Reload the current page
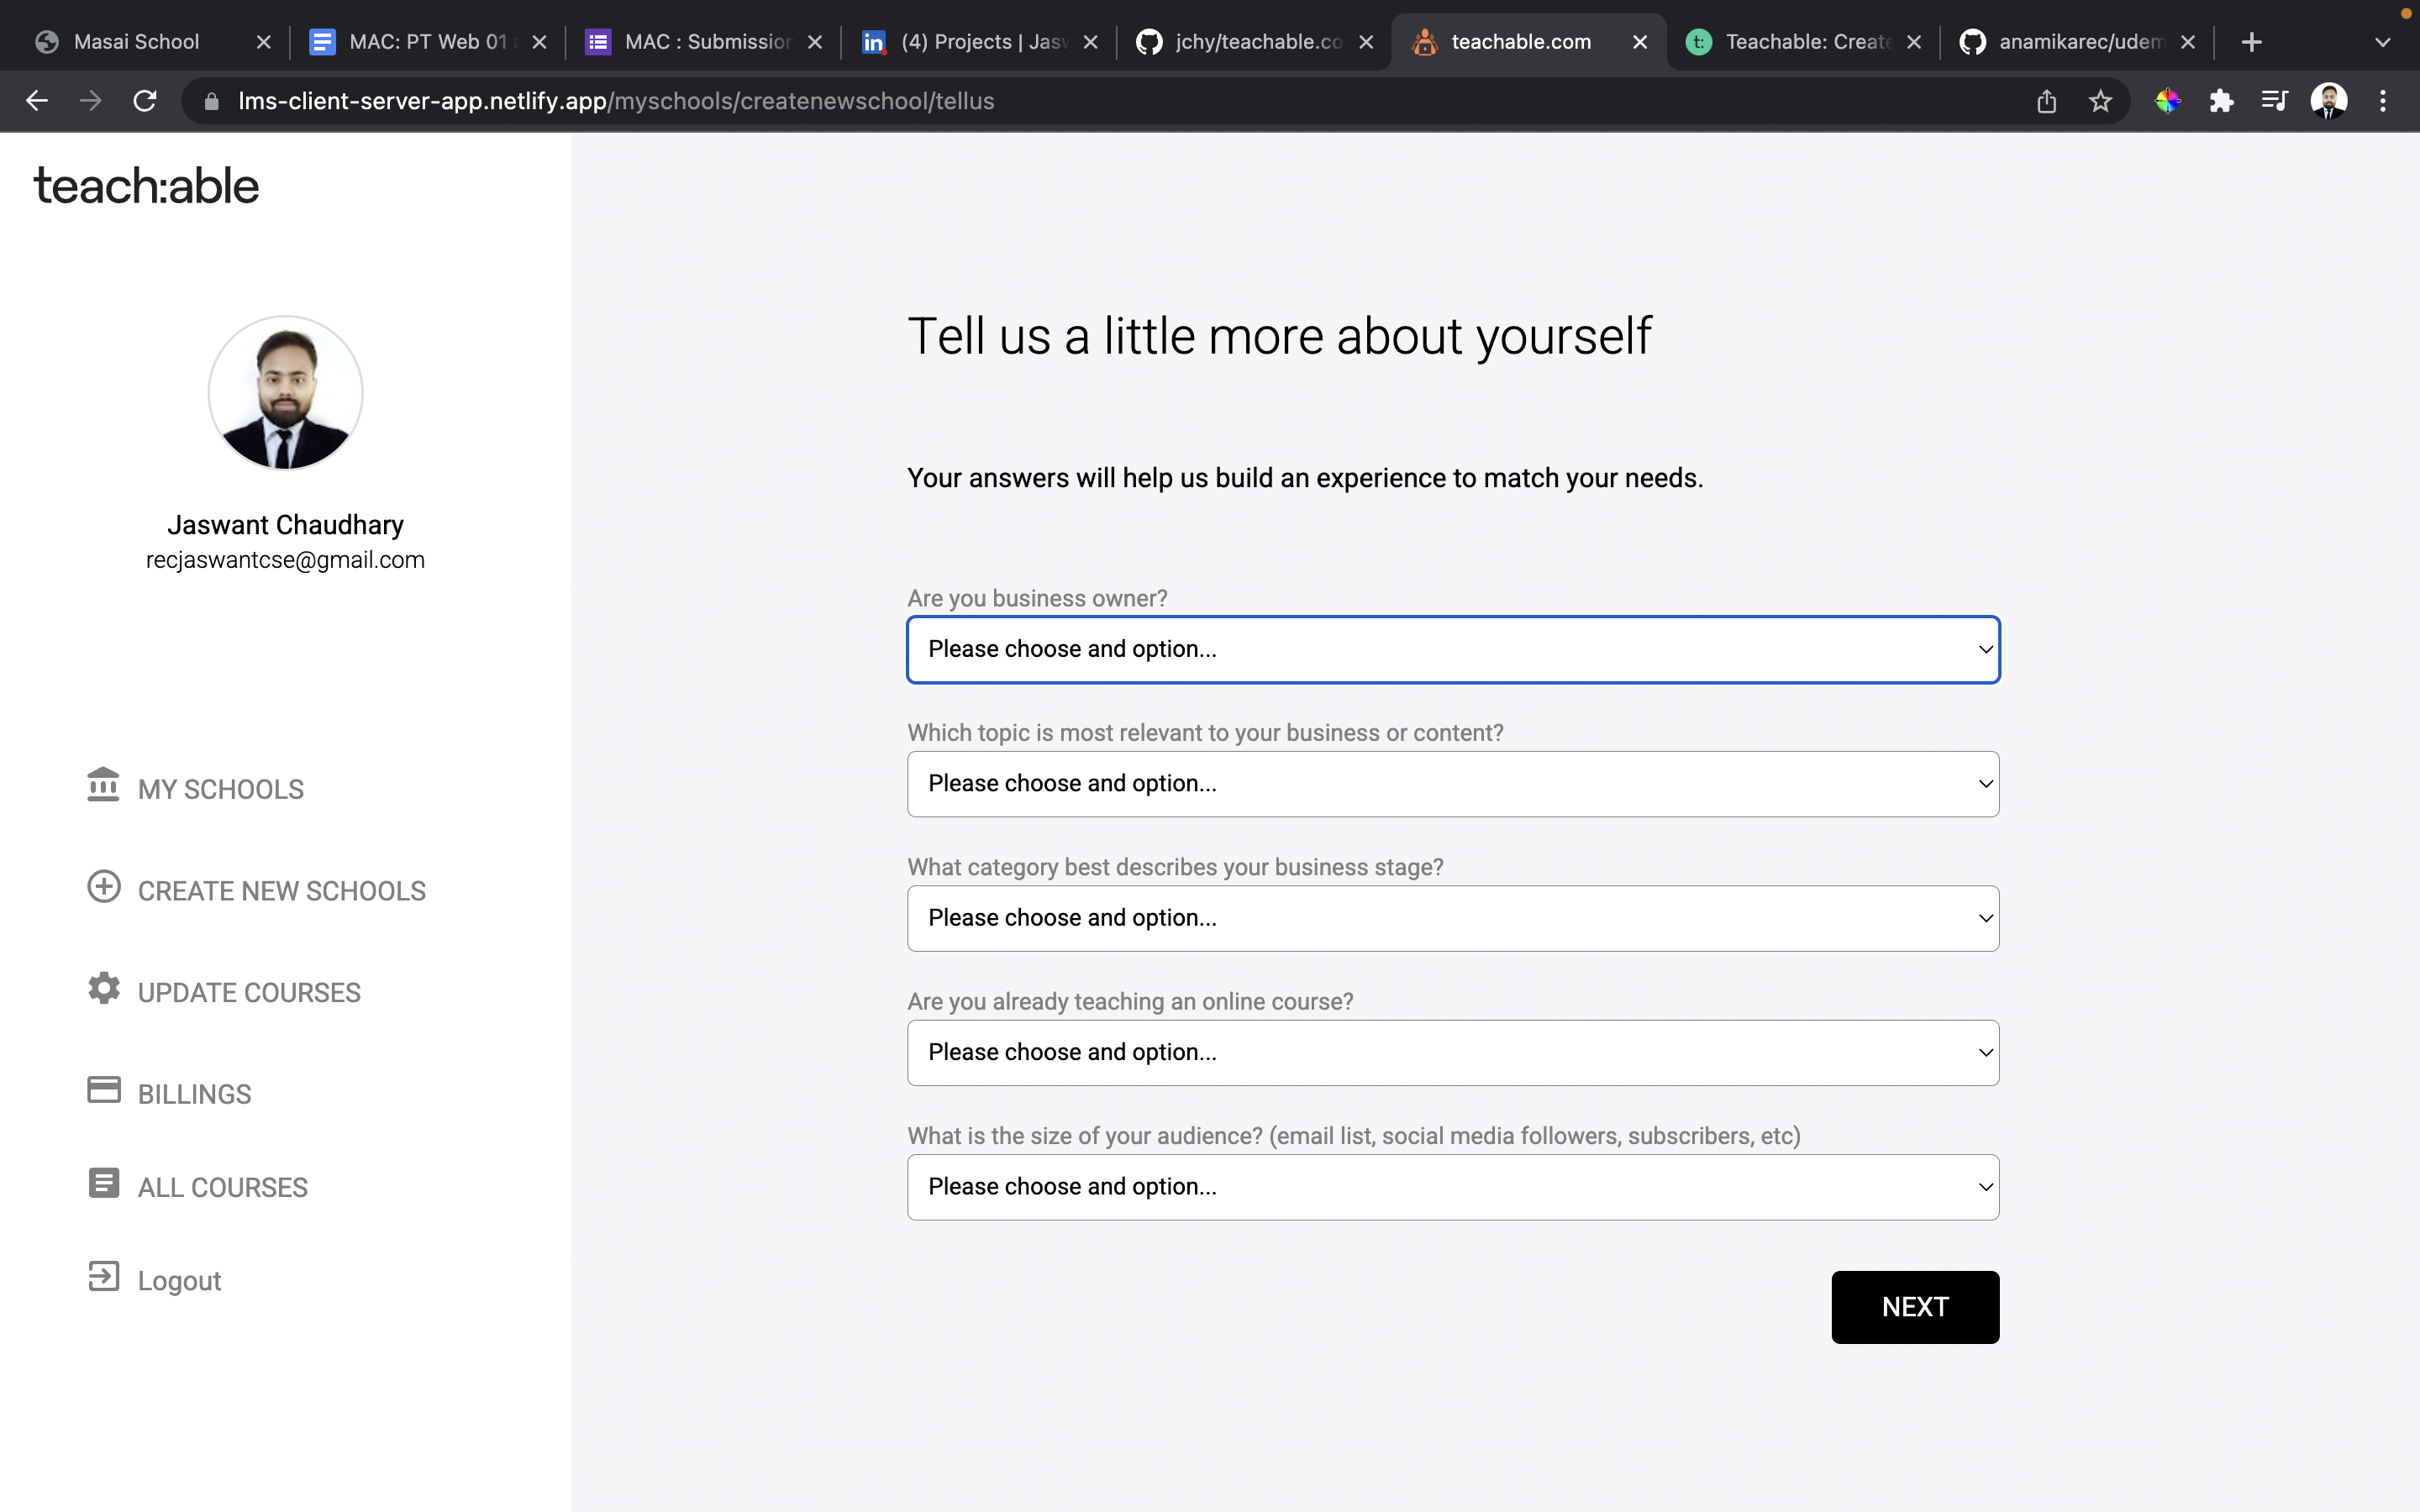 (x=145, y=100)
